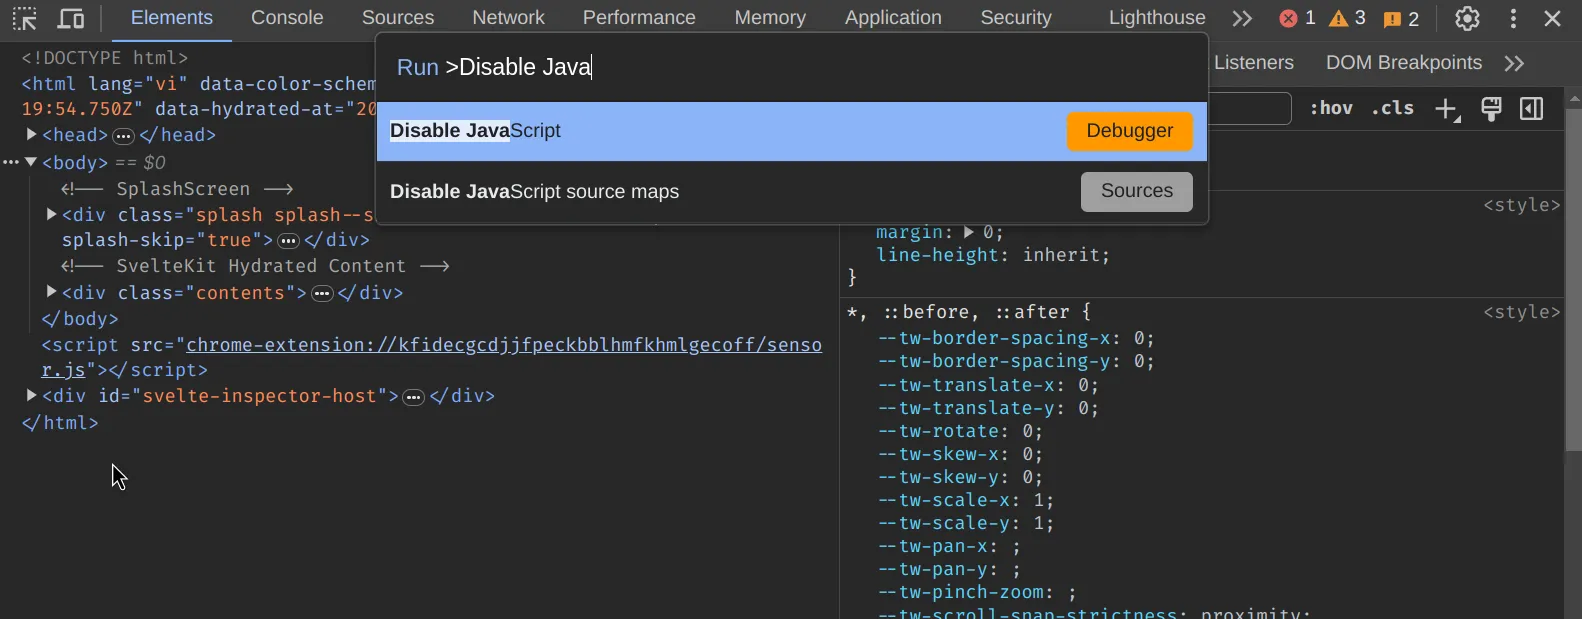1582x619 pixels.
Task: Switch to the Elements tab
Action: (172, 18)
